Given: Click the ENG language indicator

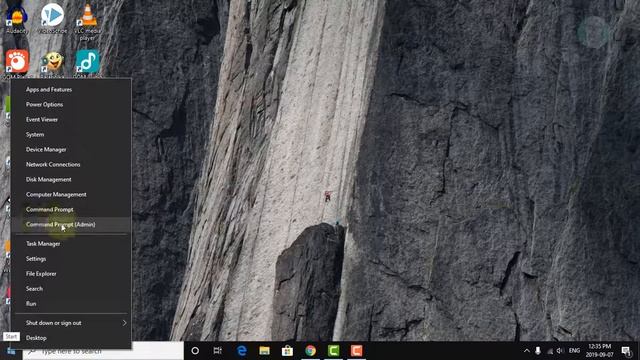Looking at the screenshot, I should tap(574, 351).
